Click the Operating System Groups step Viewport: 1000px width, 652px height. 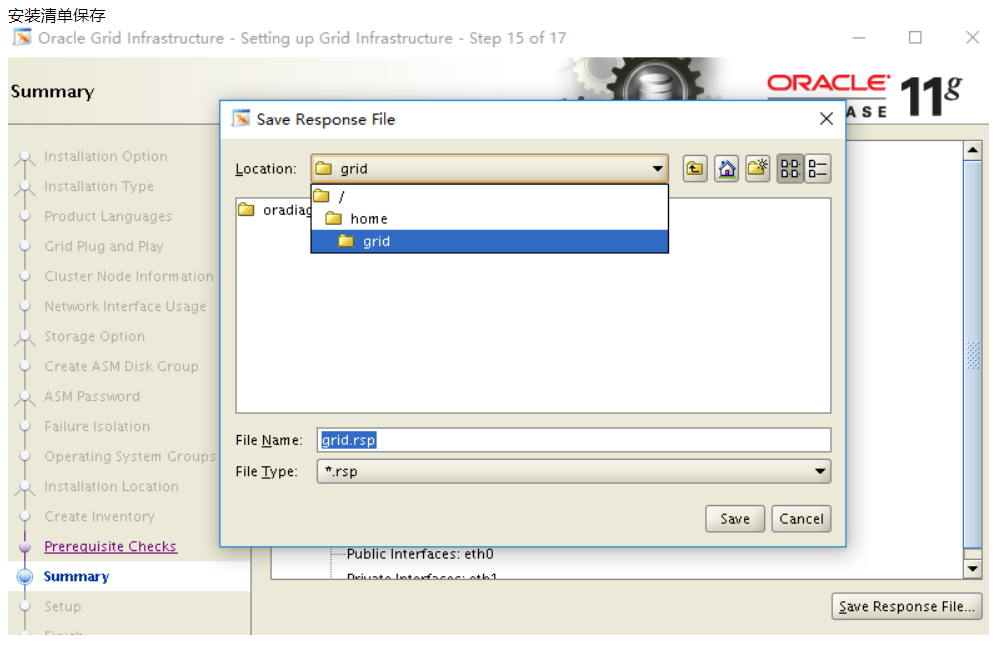pos(130,456)
